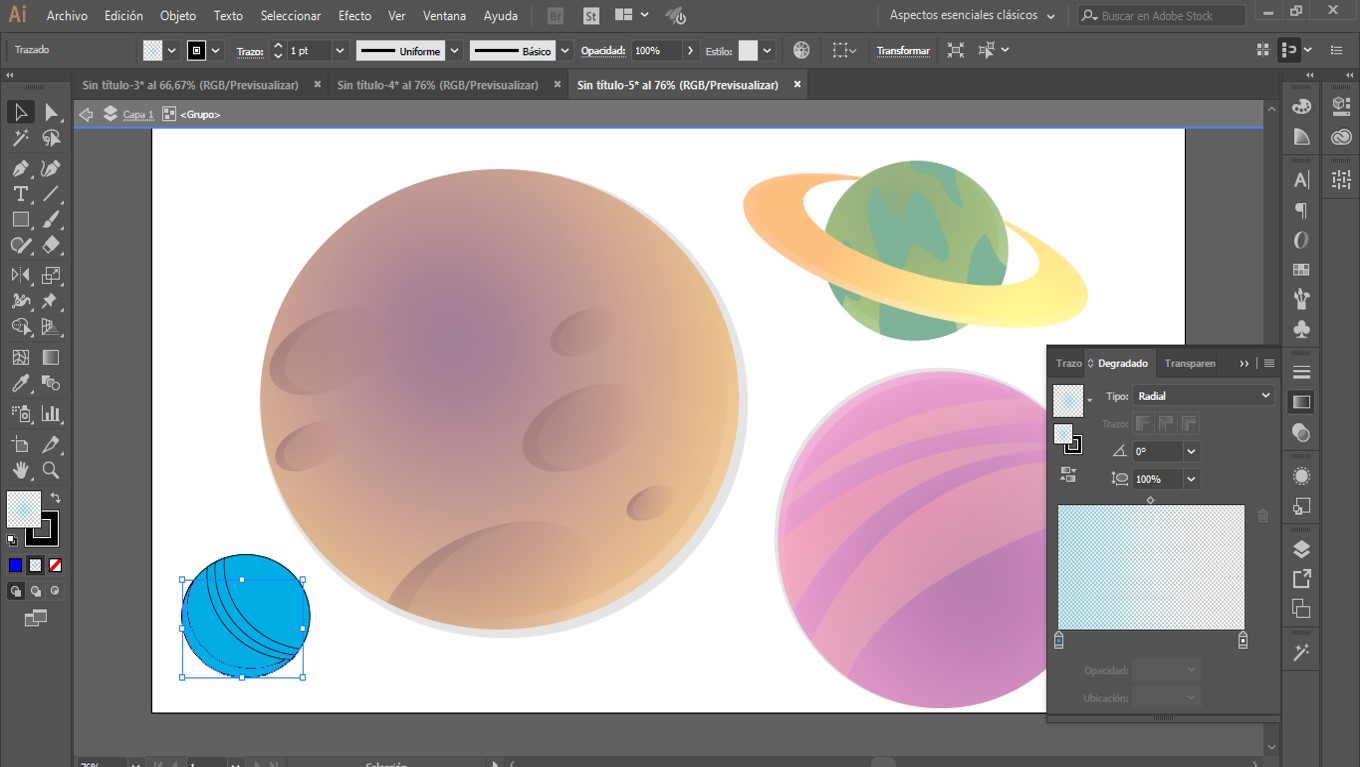
Task: Select the Eraser tool
Action: pos(51,245)
